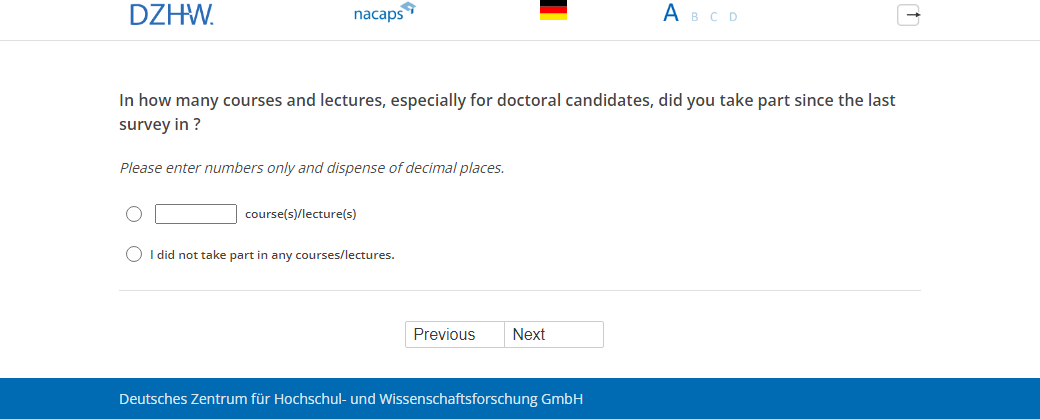Screen dimensions: 1040x419
Task: Choose font size option C
Action: coord(714,17)
